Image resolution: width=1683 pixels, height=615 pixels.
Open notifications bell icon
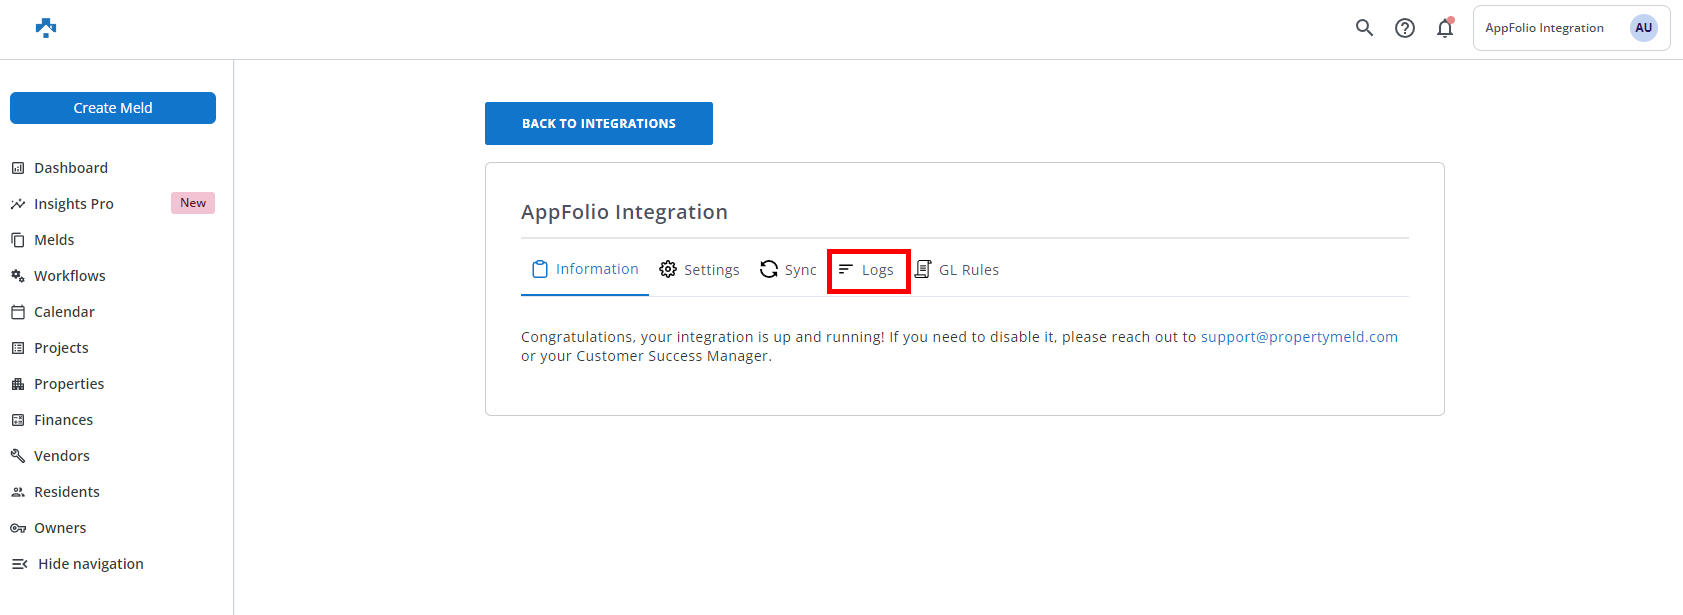click(x=1445, y=28)
